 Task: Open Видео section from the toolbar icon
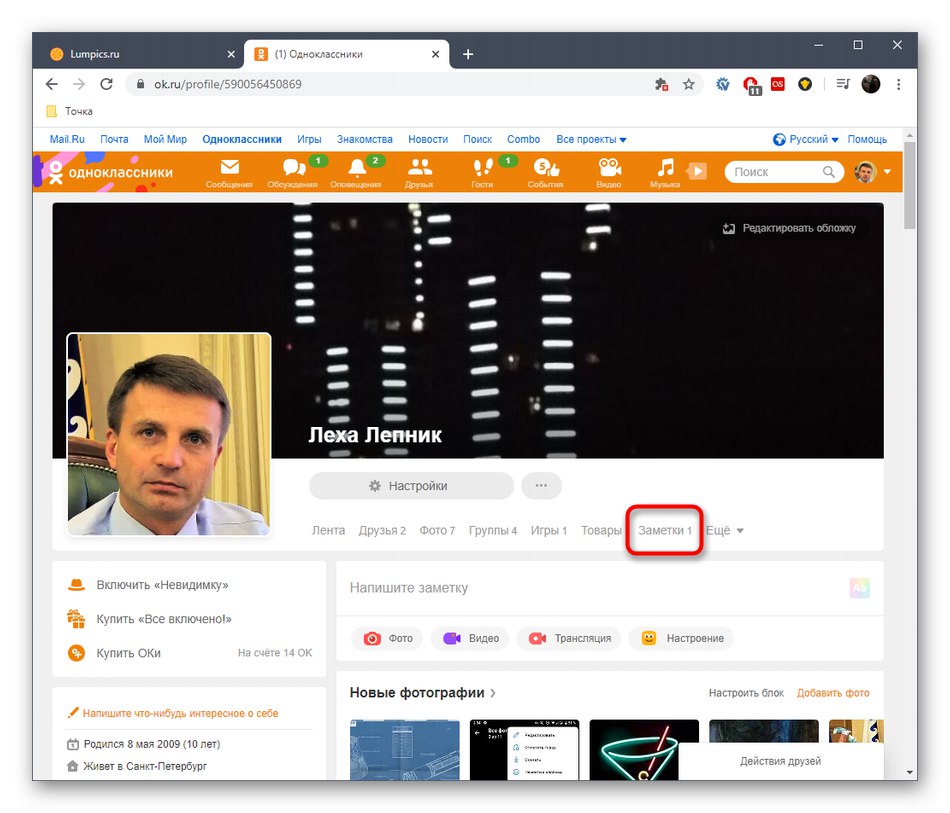(x=609, y=166)
